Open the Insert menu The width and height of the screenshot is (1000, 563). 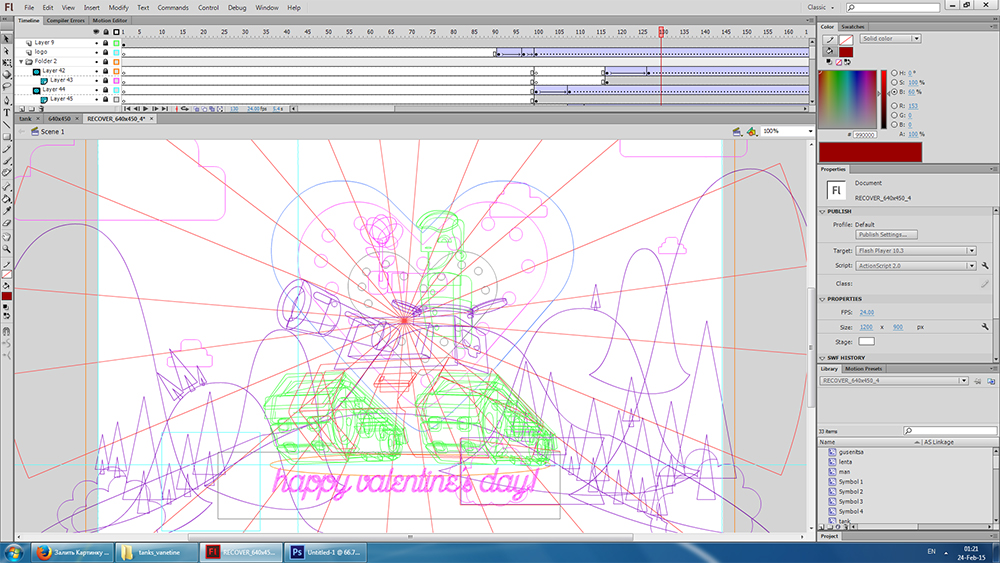click(91, 8)
